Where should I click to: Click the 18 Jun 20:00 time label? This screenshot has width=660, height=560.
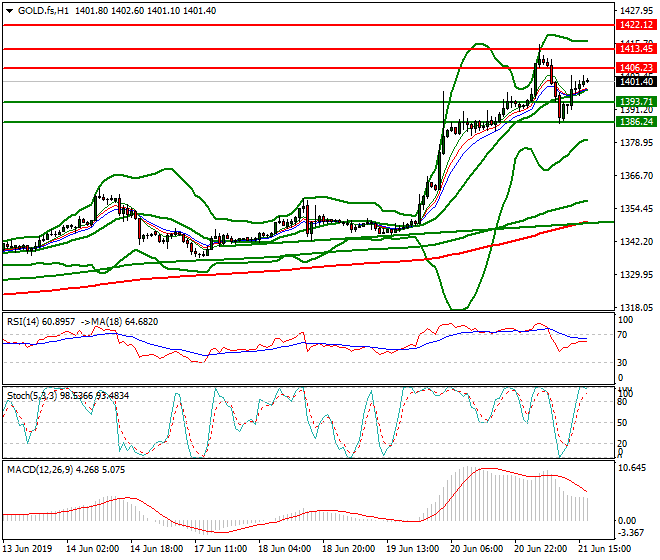pyautogui.click(x=349, y=549)
